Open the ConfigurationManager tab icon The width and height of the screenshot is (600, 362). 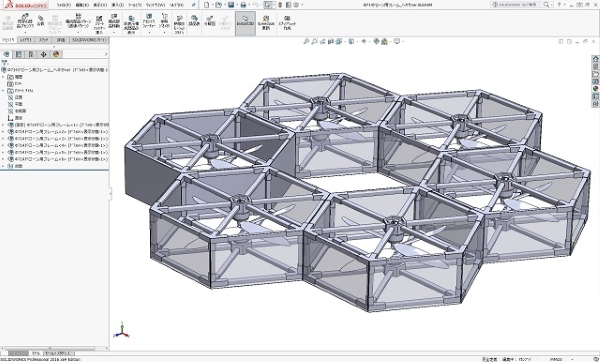[x=31, y=54]
